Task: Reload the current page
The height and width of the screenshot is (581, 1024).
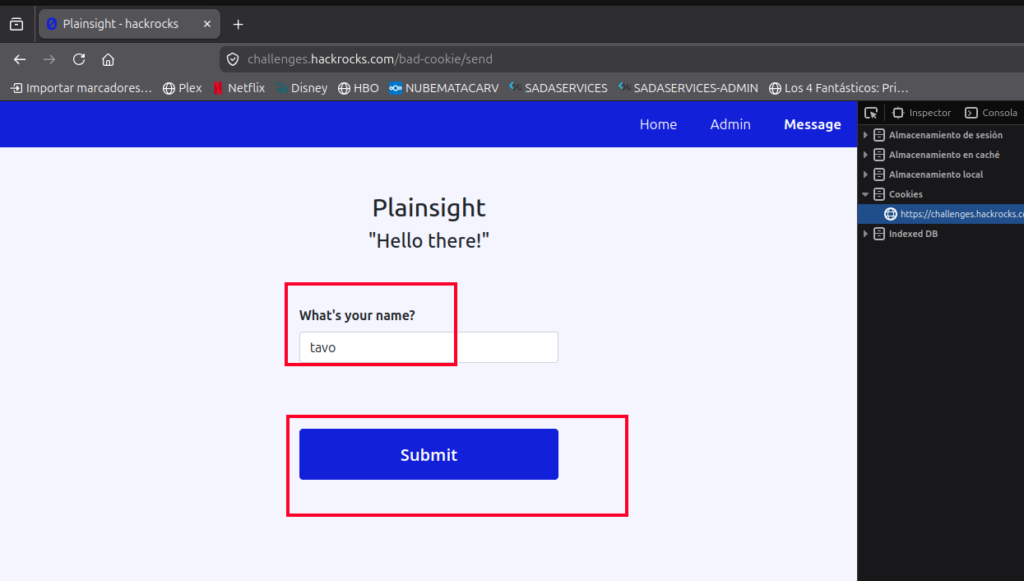Action: tap(79, 59)
